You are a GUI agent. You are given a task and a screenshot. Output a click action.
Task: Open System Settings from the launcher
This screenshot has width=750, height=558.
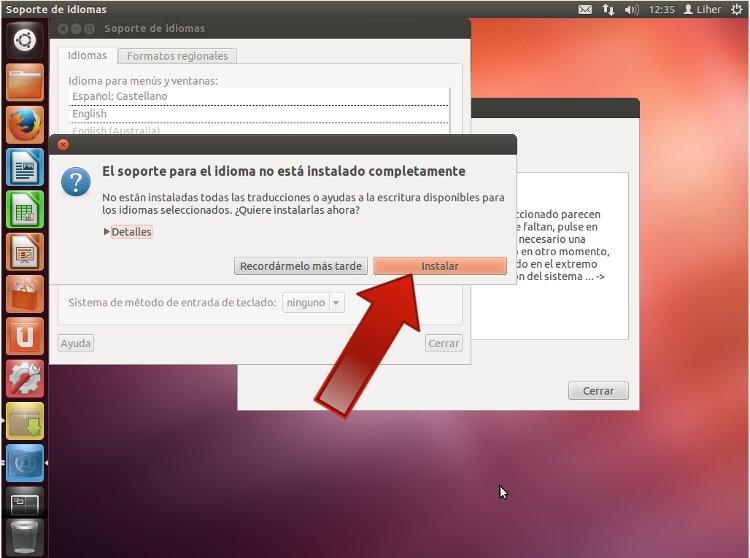25,379
